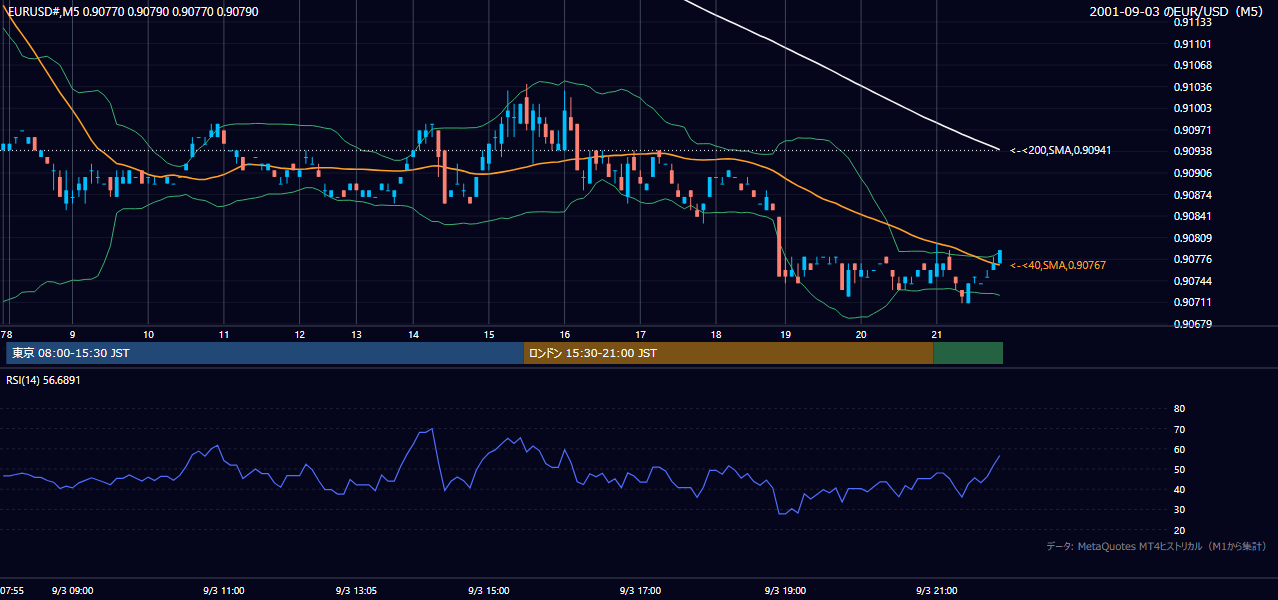Click the 9/3 21:00 bottom time label
The image size is (1278, 600).
coord(936,591)
